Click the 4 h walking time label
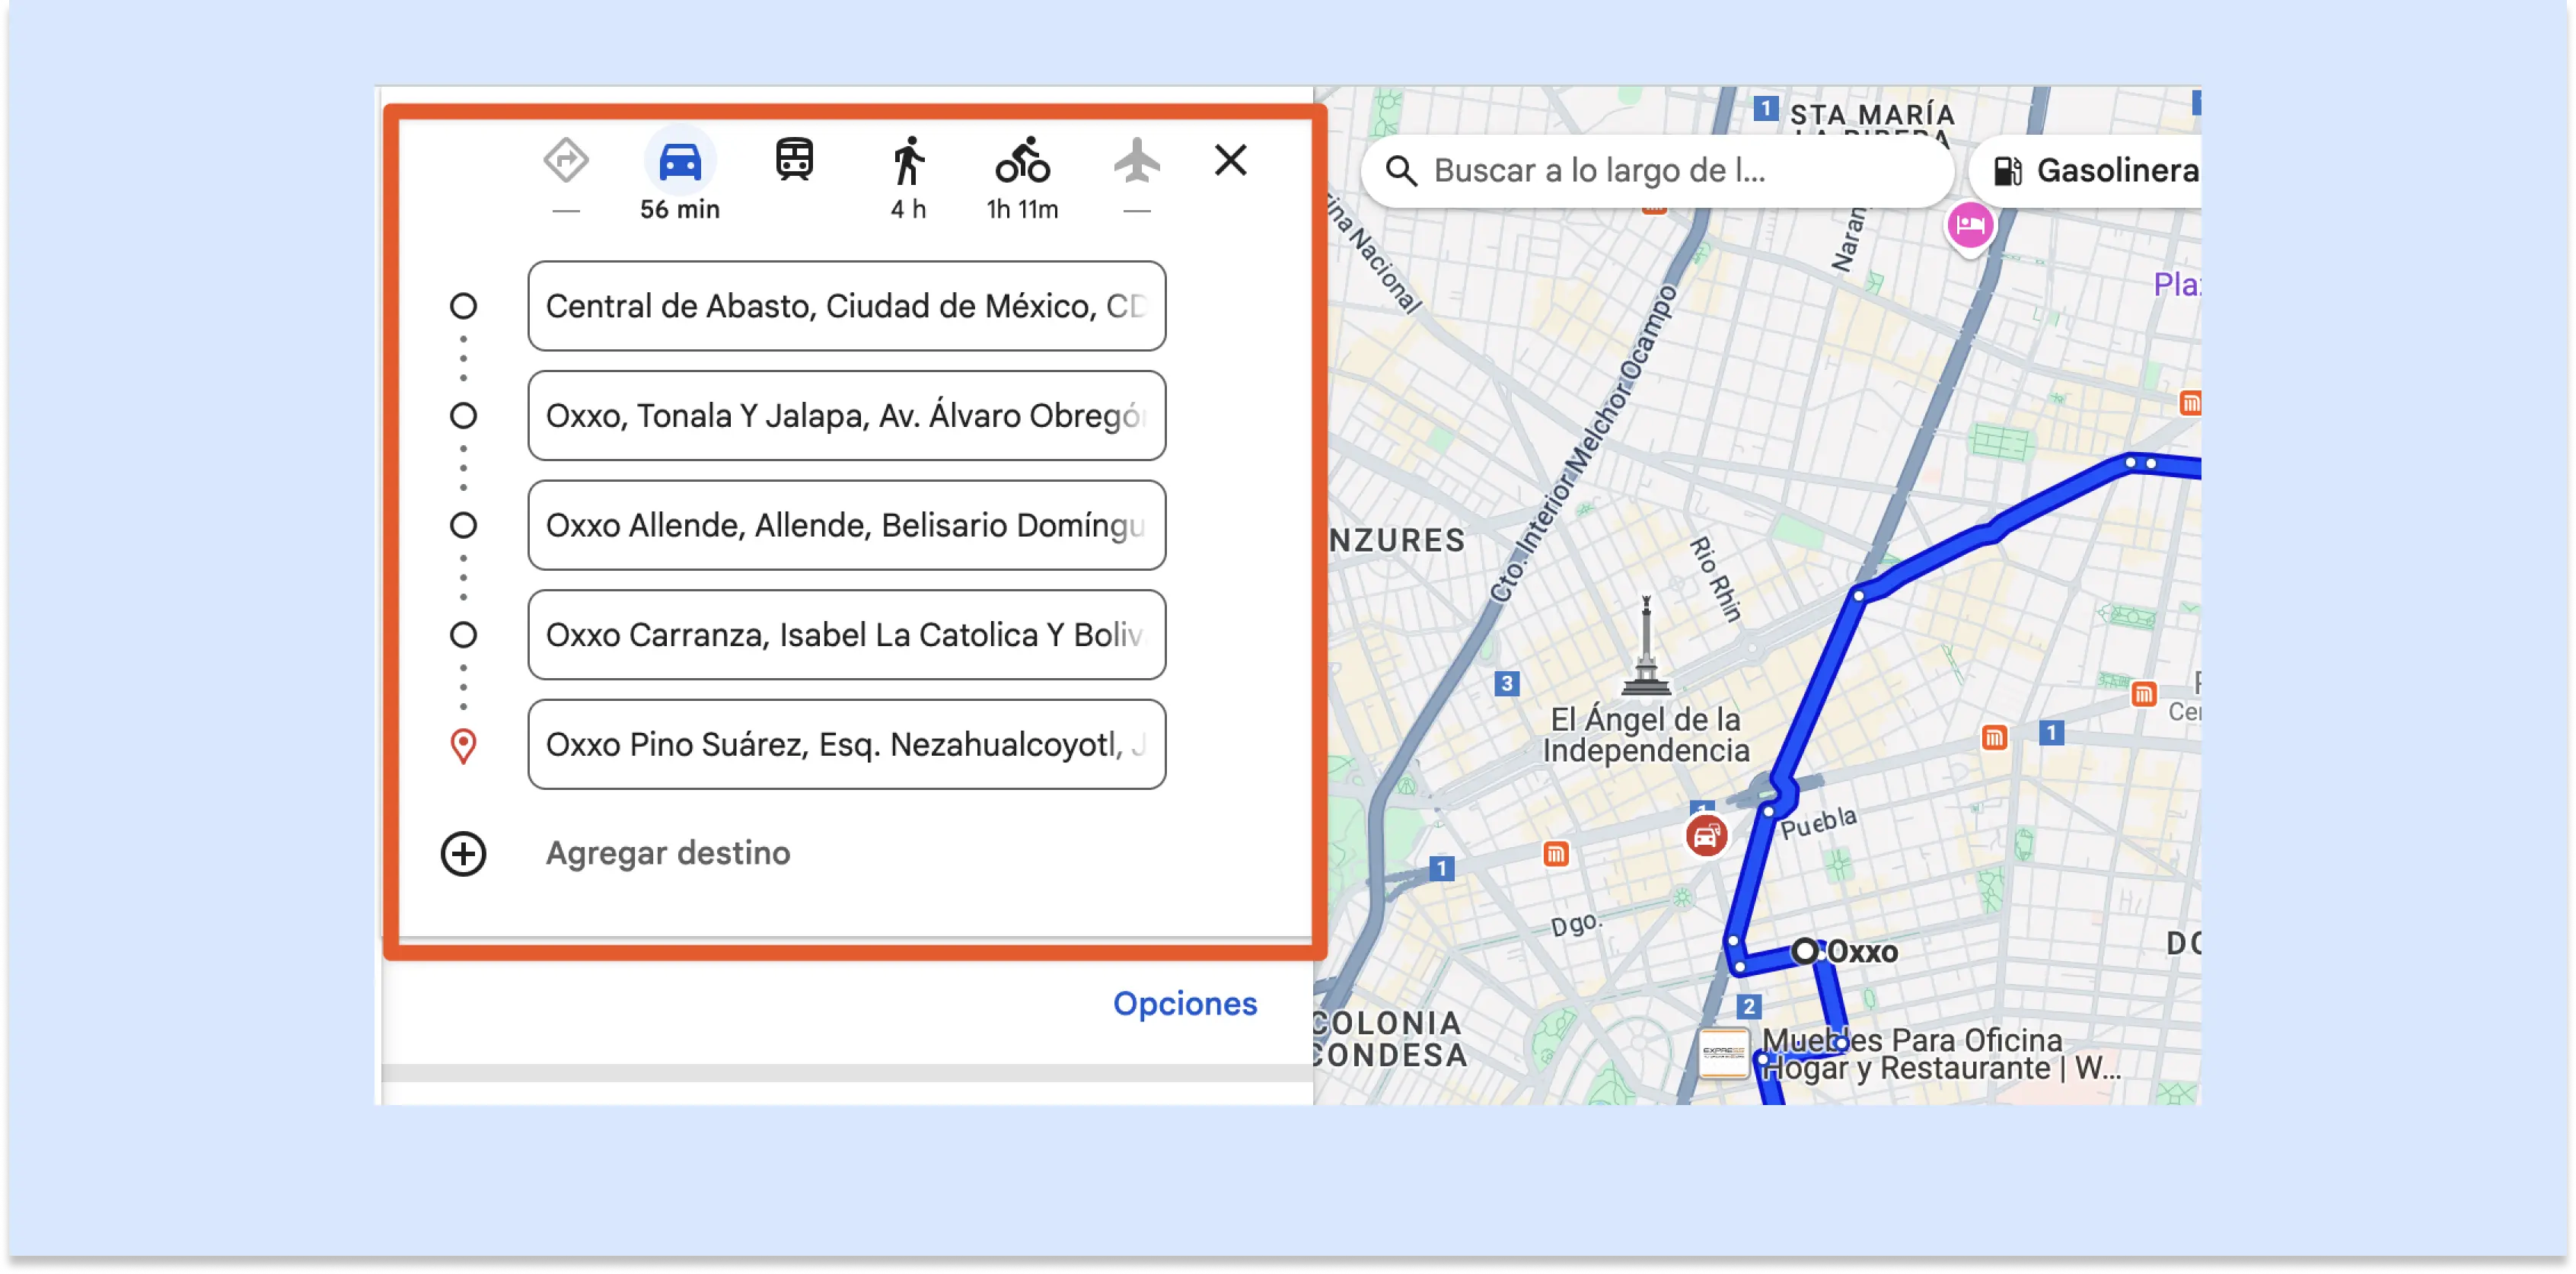The image size is (2576, 1274). click(908, 209)
